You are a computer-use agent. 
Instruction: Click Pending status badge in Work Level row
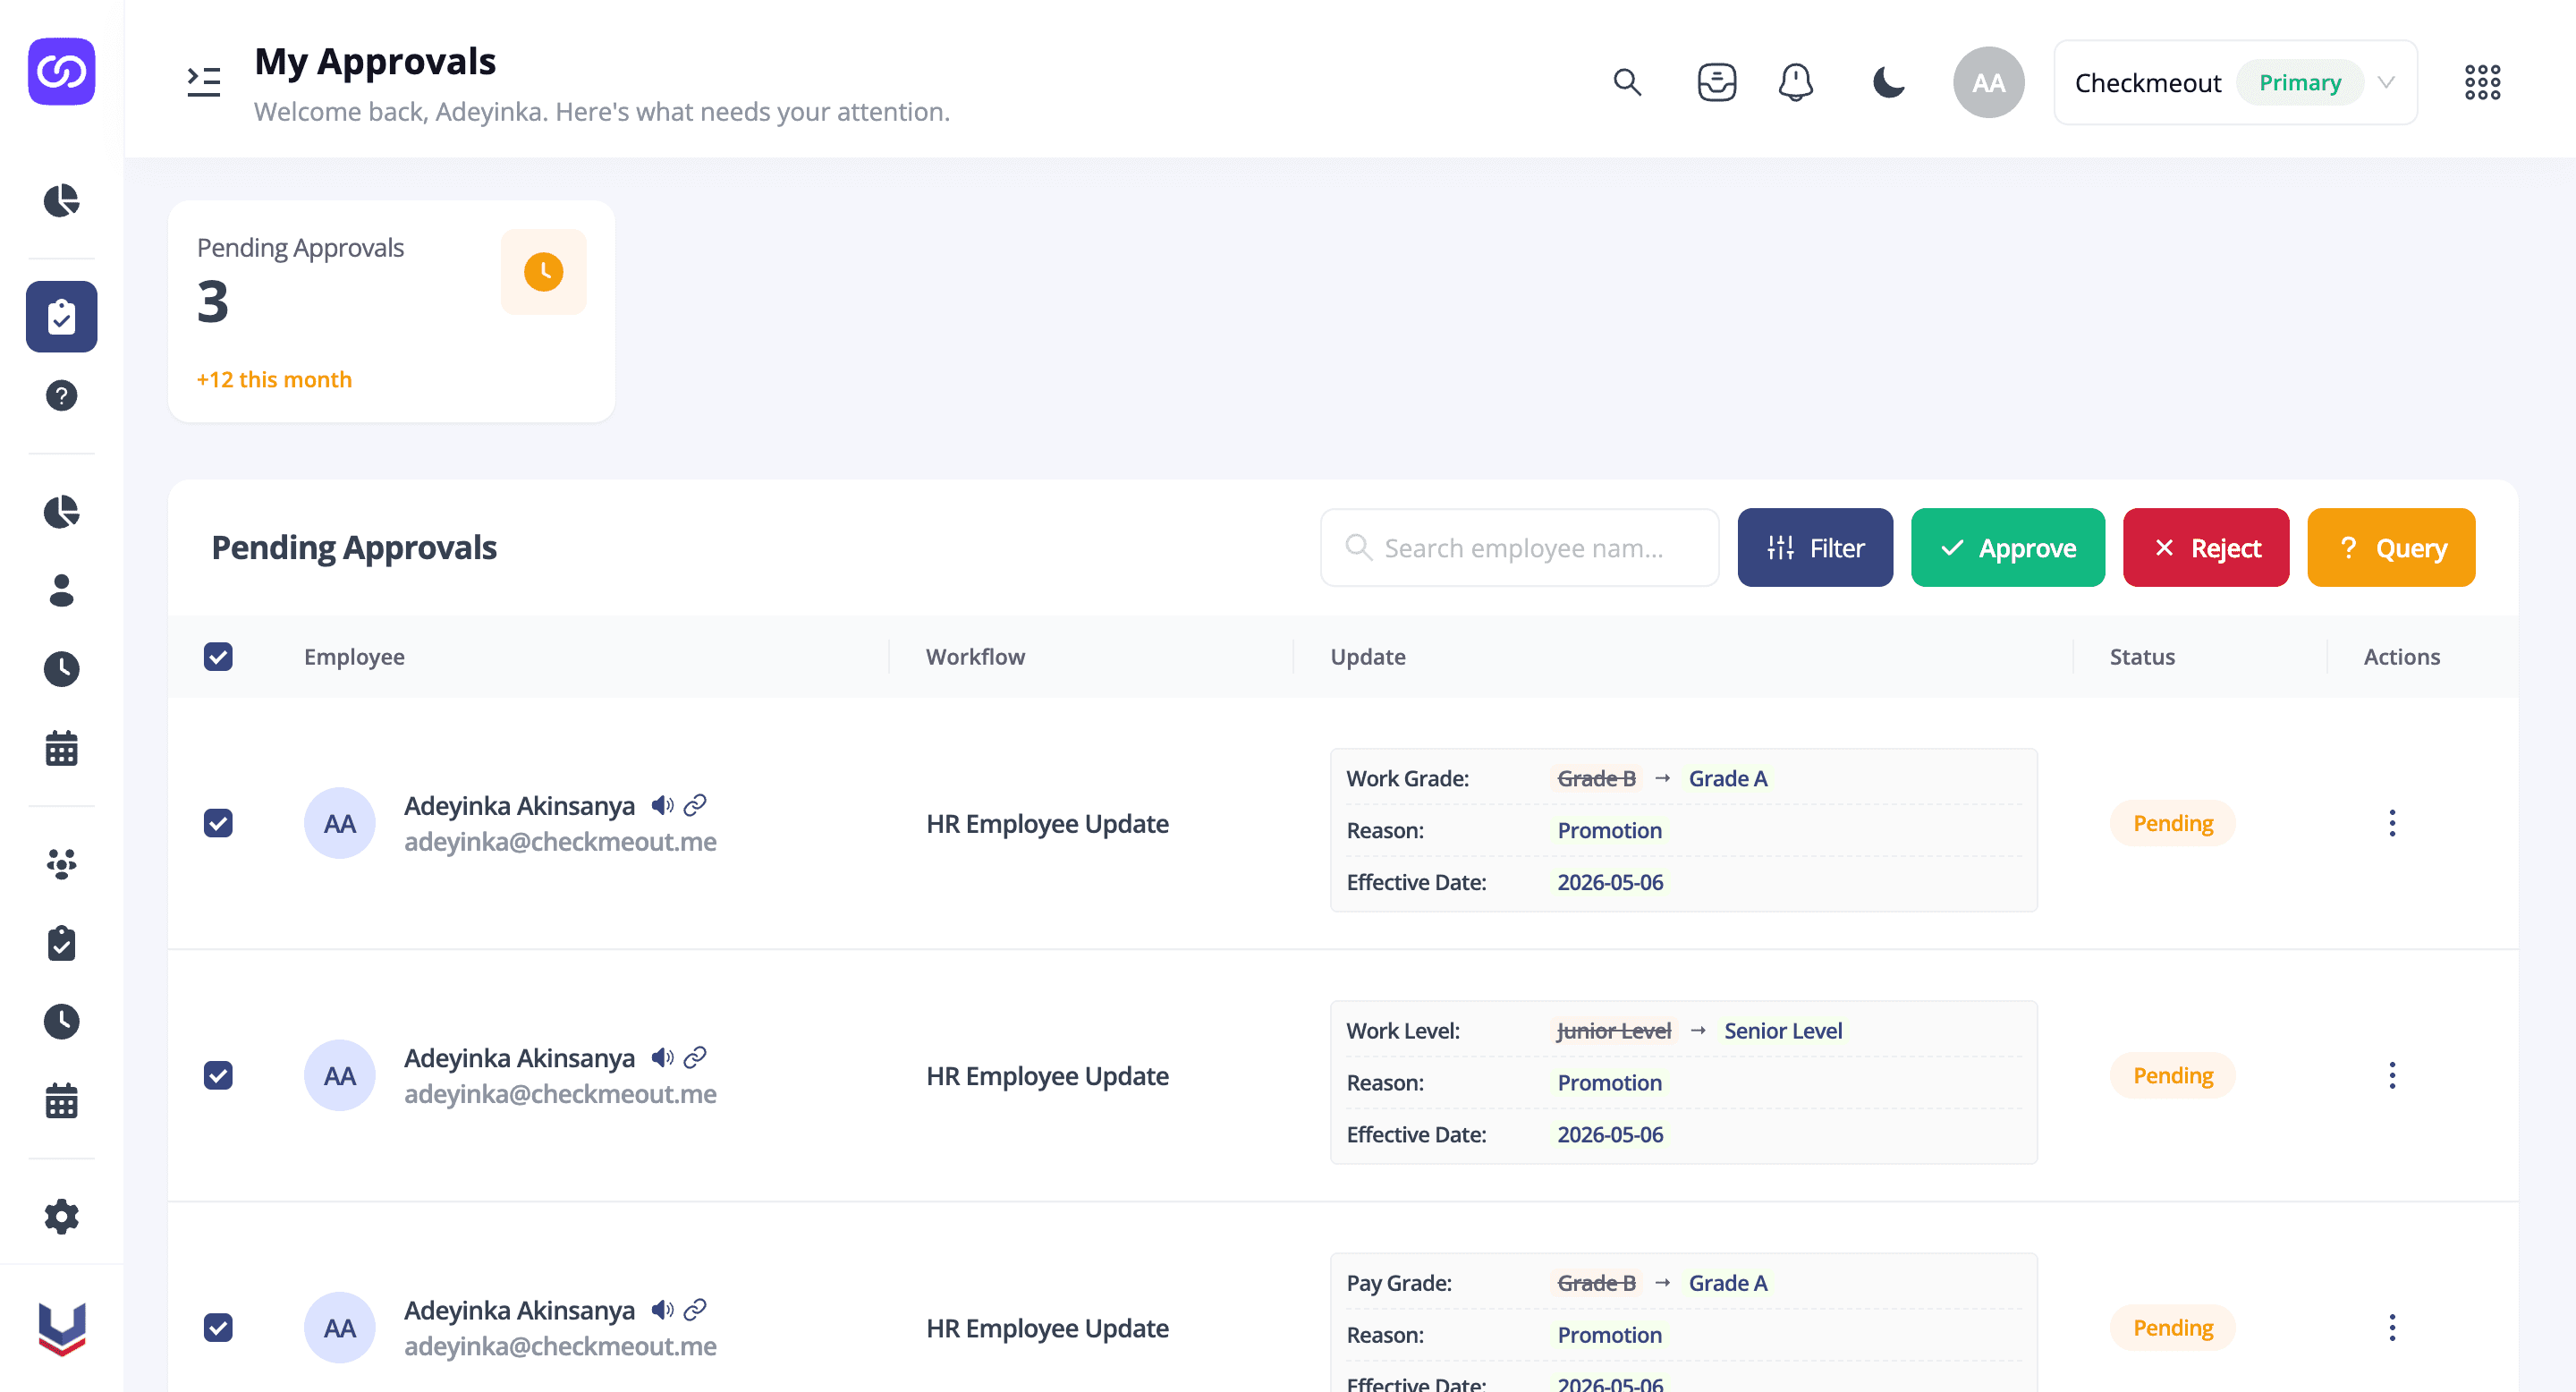tap(2172, 1075)
